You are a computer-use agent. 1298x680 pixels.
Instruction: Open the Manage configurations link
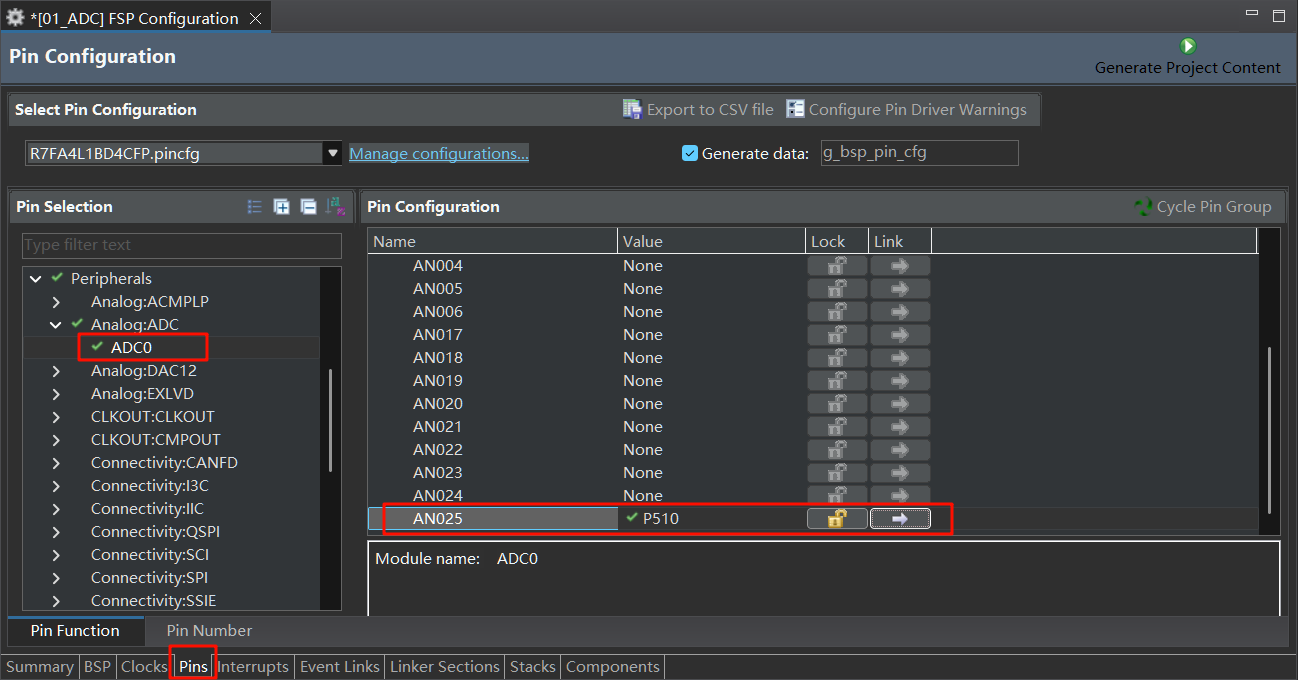pyautogui.click(x=438, y=153)
